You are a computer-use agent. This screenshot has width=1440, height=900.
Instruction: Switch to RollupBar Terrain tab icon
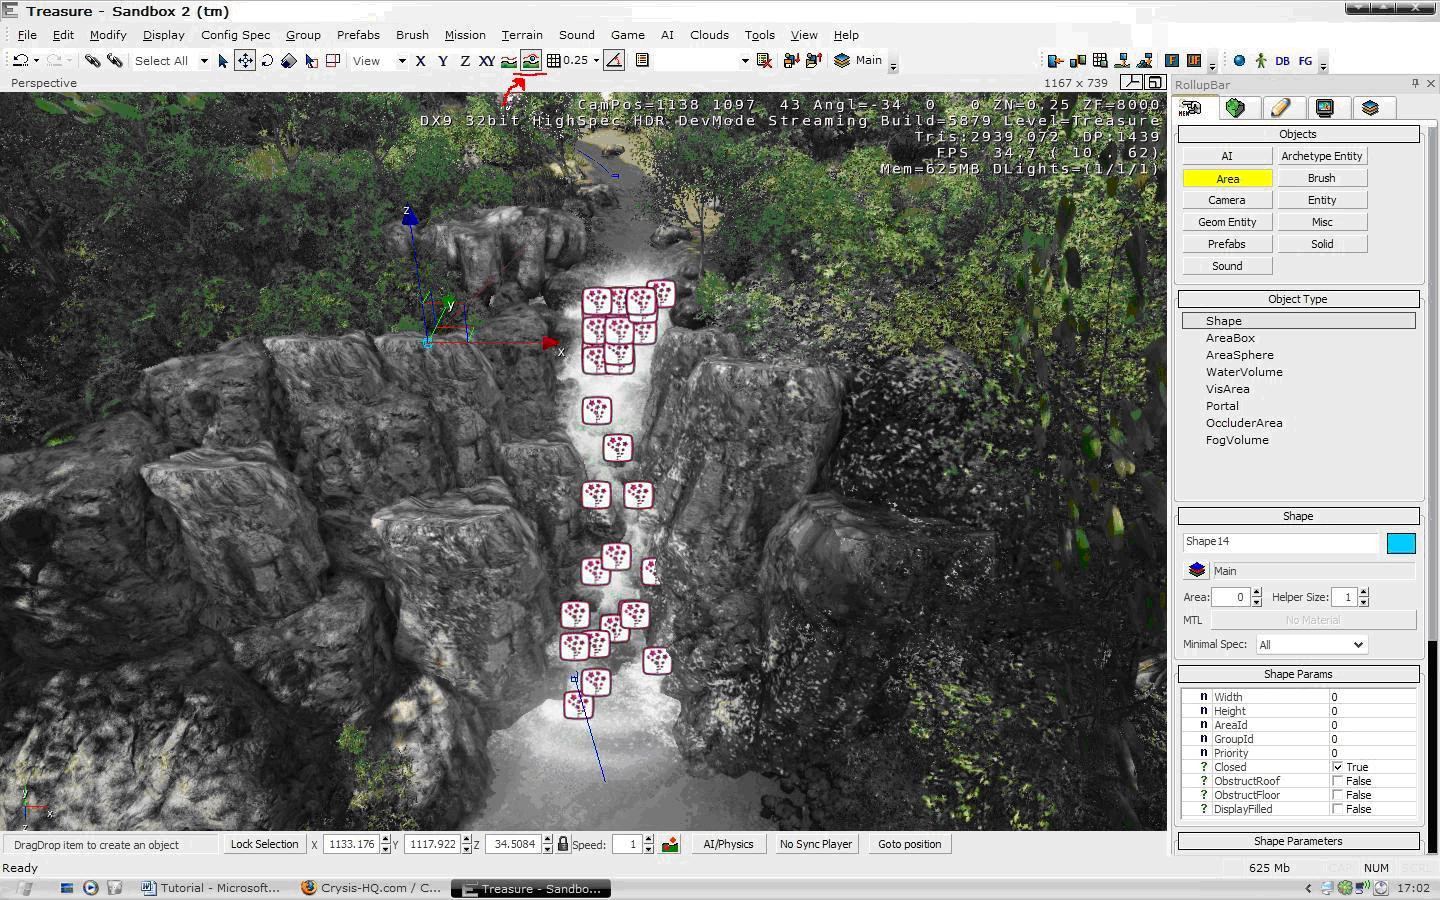click(1236, 108)
